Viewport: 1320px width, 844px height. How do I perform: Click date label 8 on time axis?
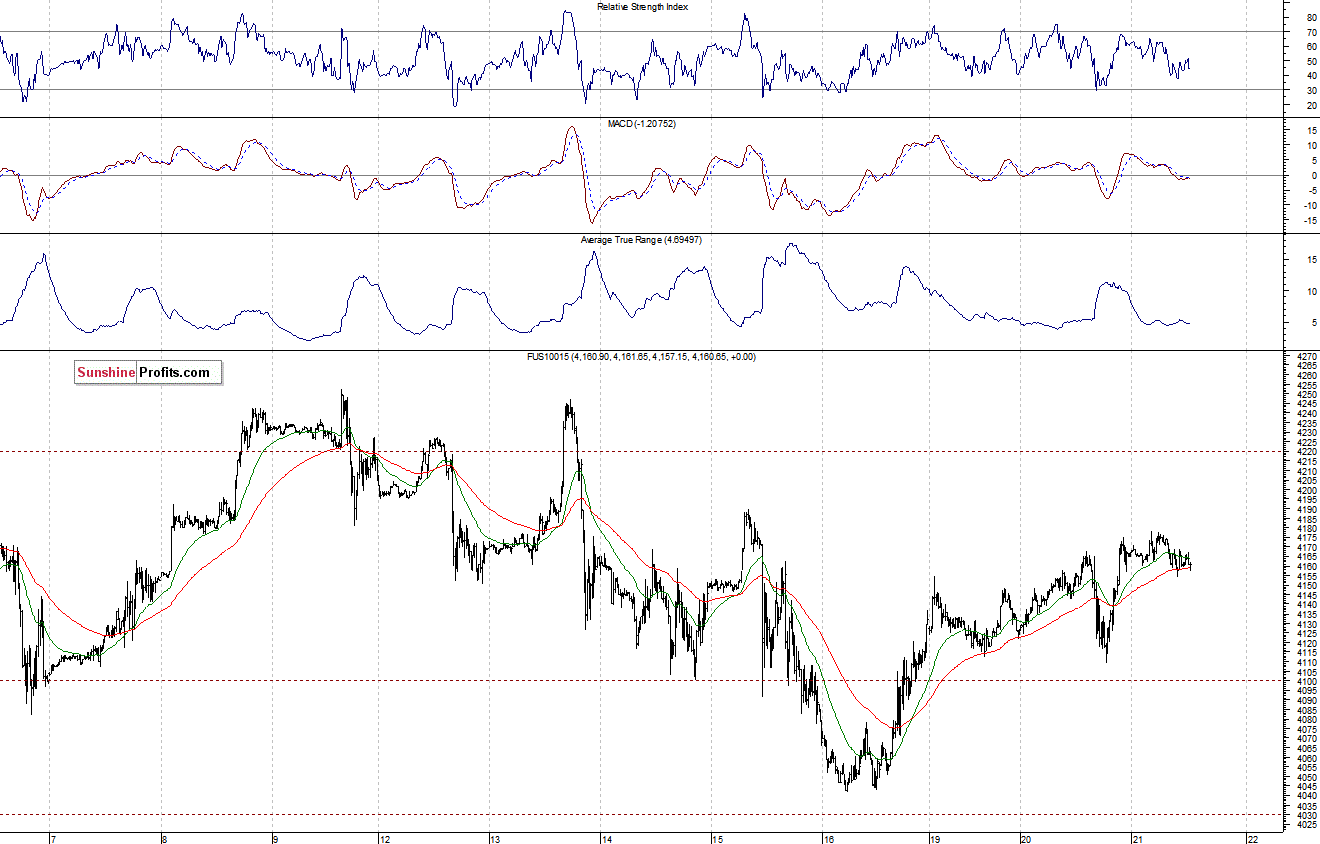coord(164,838)
